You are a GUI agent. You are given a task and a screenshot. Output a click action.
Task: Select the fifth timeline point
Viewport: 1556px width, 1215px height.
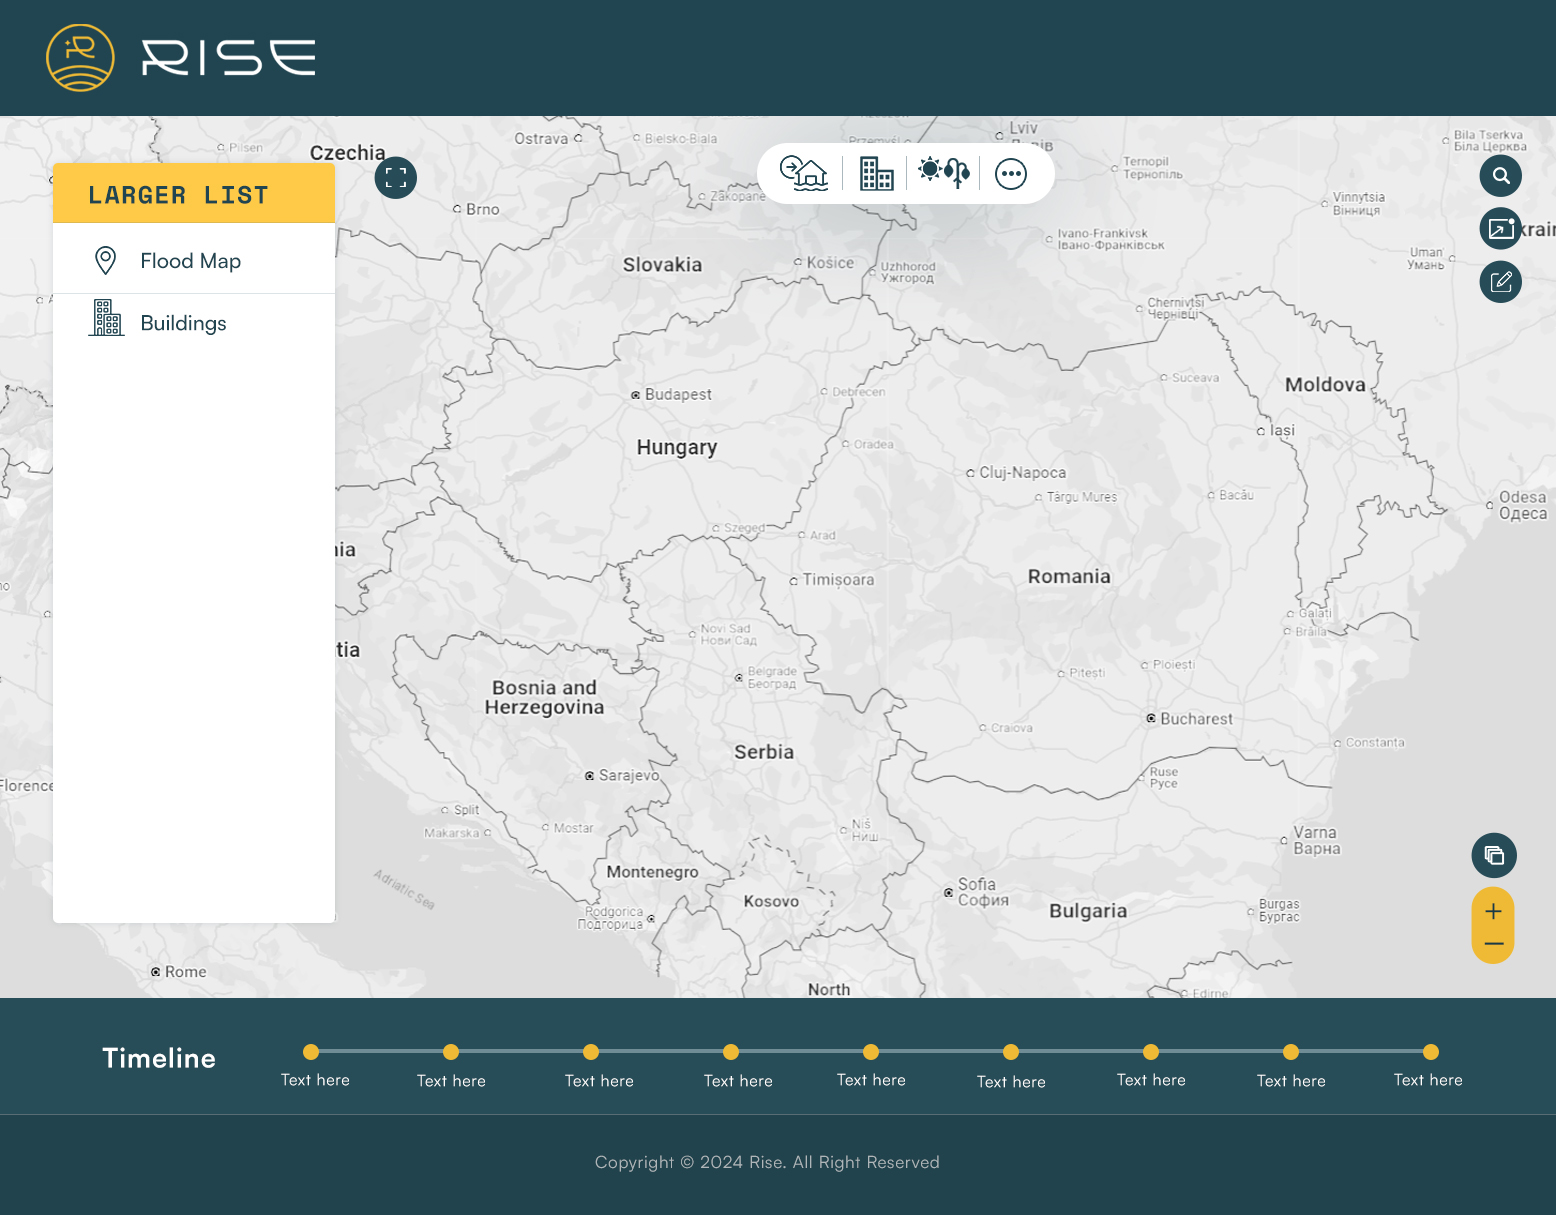pos(871,1052)
